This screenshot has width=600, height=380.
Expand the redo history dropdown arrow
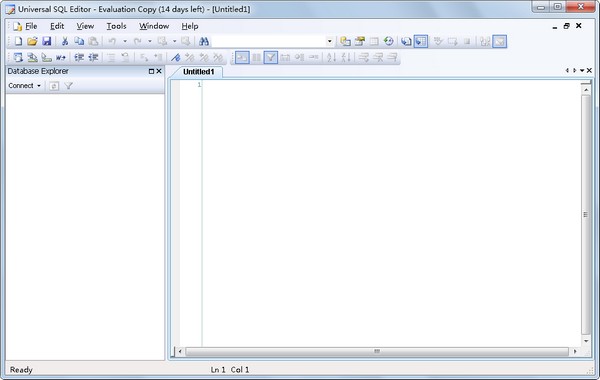pos(150,41)
